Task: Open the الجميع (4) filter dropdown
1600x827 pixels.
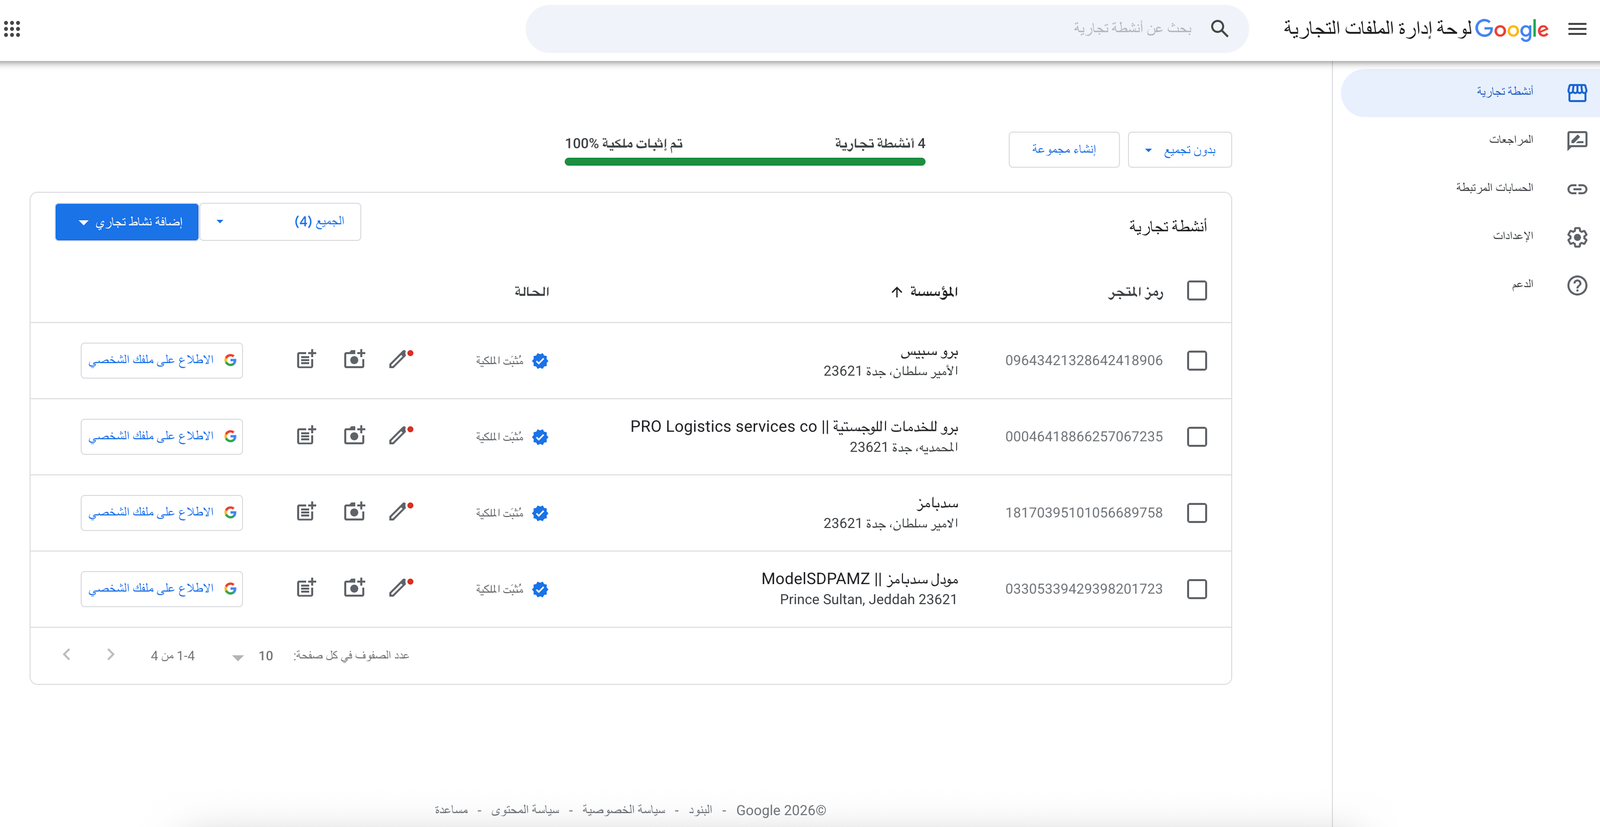Action: (x=280, y=221)
